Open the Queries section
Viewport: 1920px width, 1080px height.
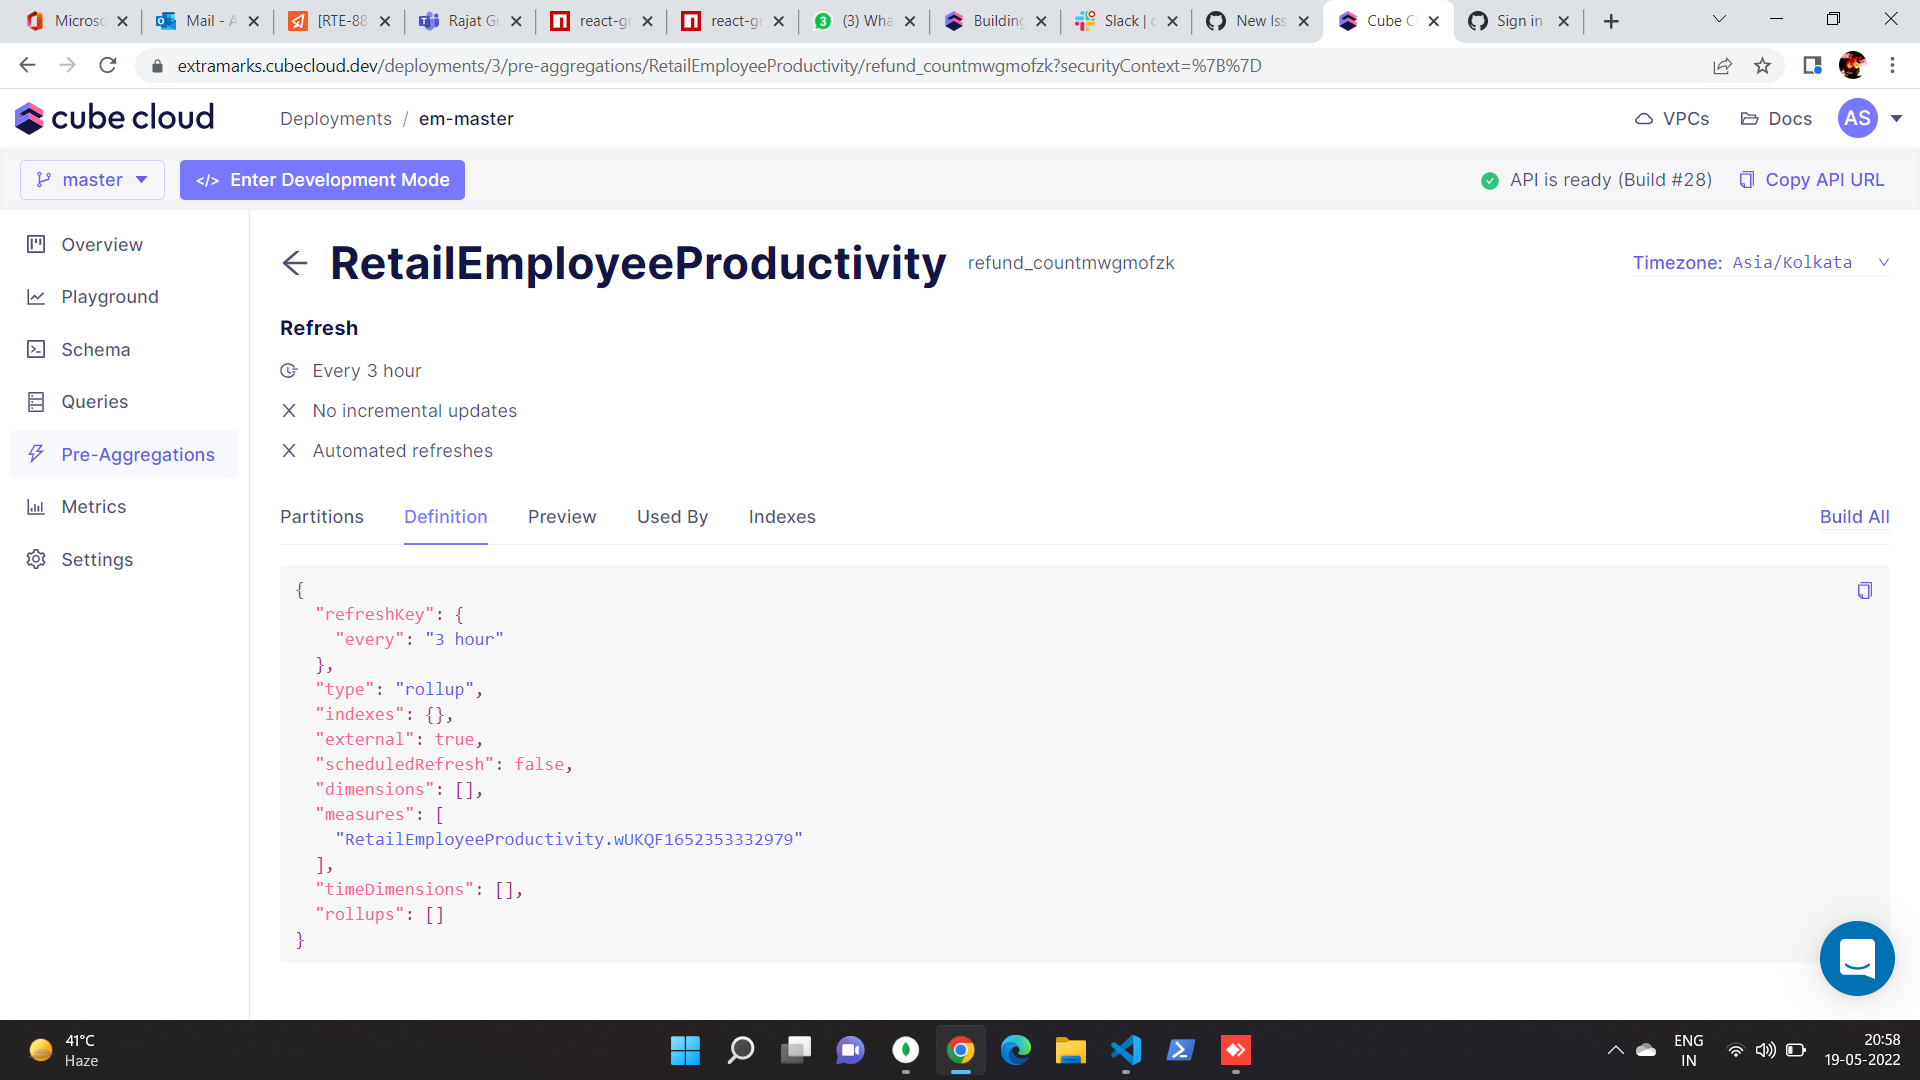[x=94, y=401]
